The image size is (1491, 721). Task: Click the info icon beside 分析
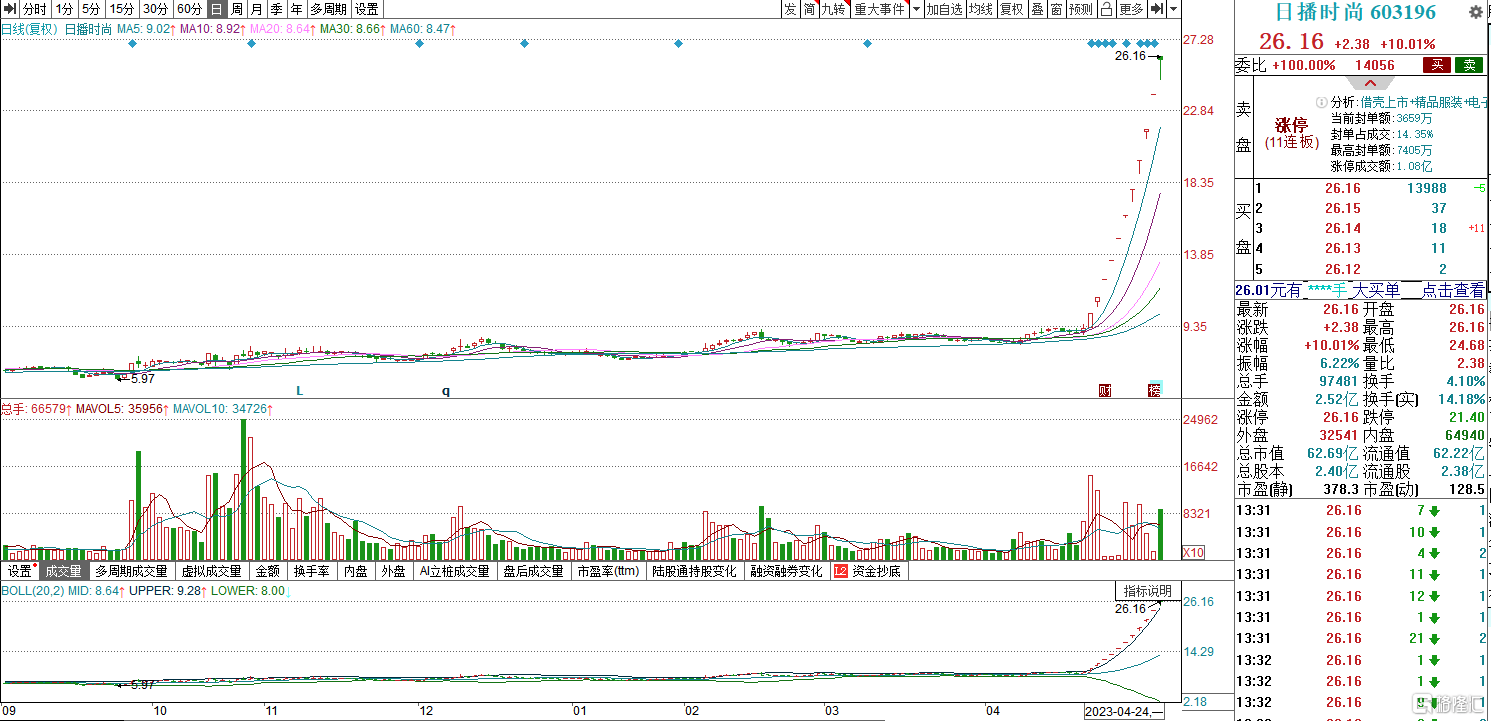(x=1321, y=102)
